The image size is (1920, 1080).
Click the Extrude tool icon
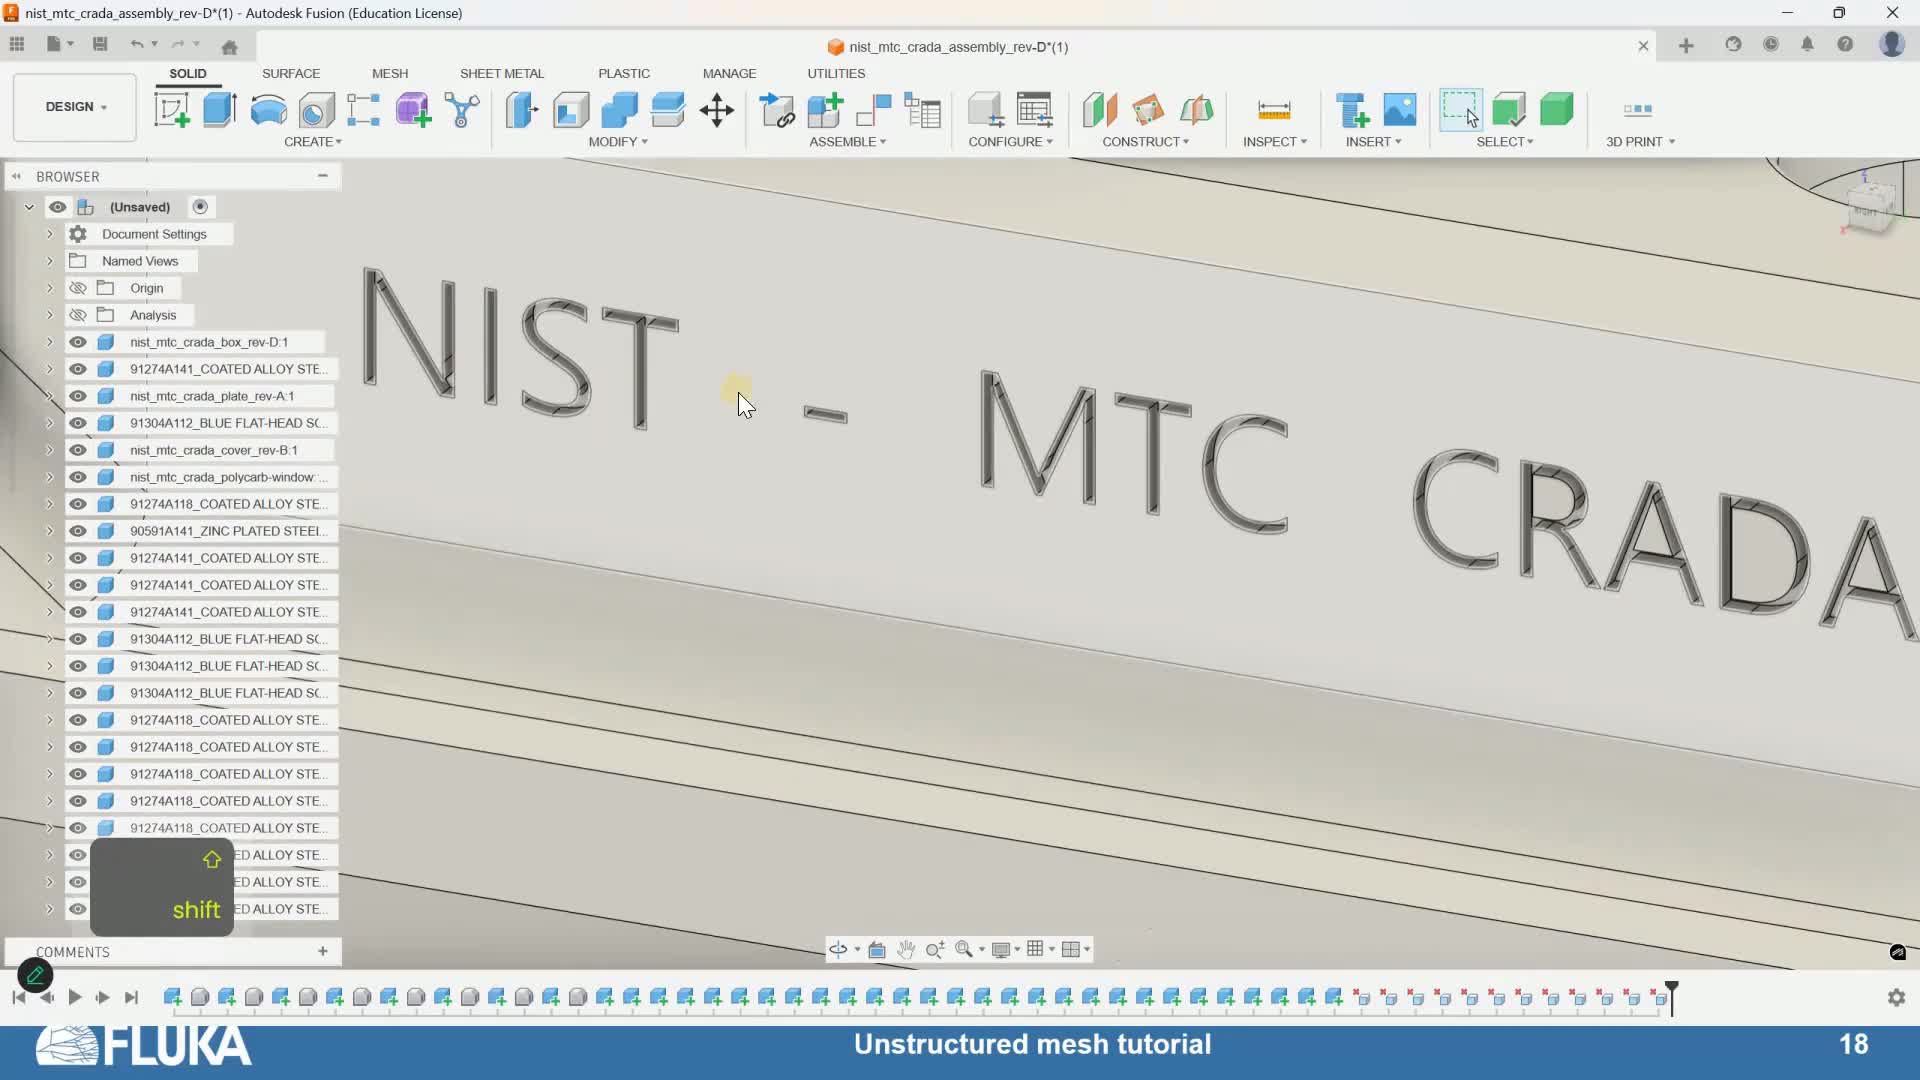(x=220, y=110)
